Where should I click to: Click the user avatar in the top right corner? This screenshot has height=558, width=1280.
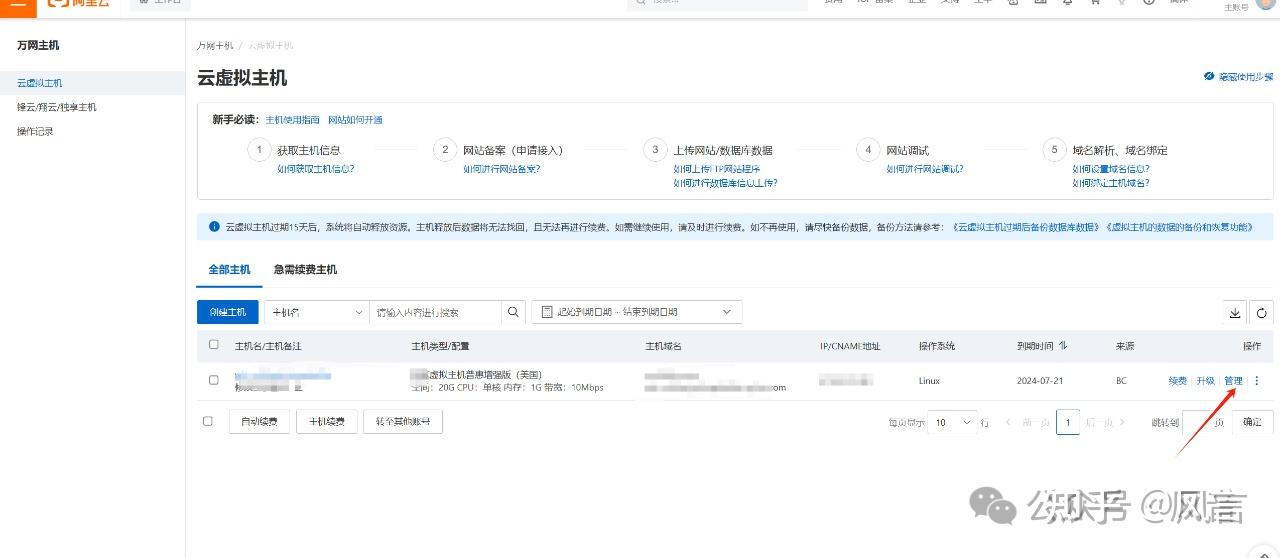(x=1264, y=3)
